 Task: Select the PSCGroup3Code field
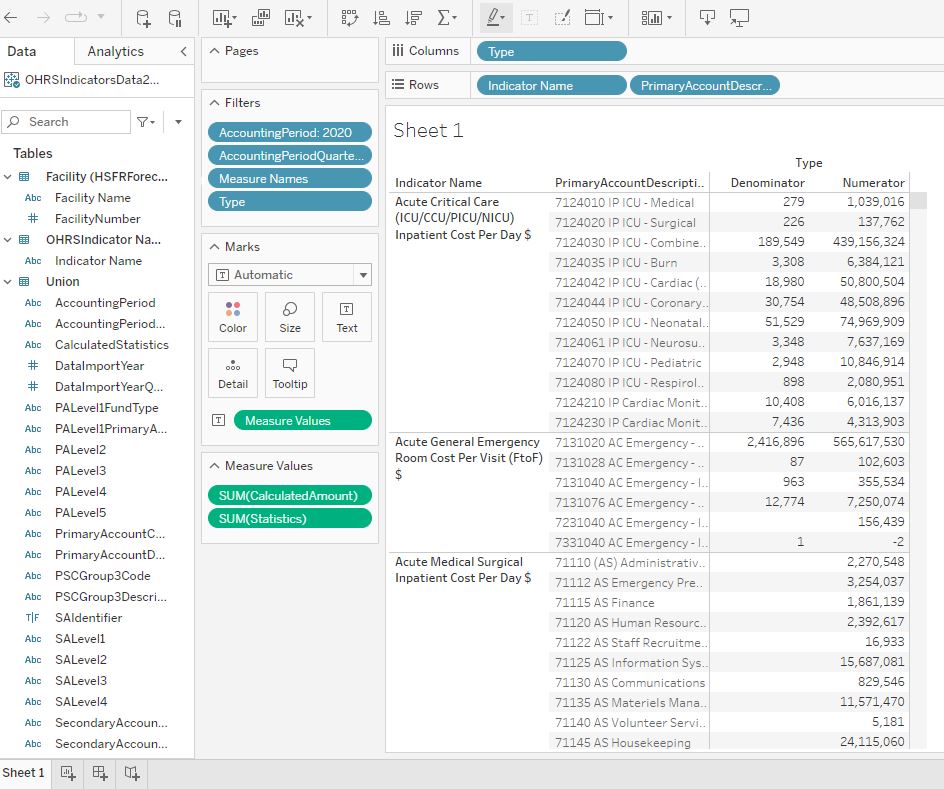pos(102,576)
